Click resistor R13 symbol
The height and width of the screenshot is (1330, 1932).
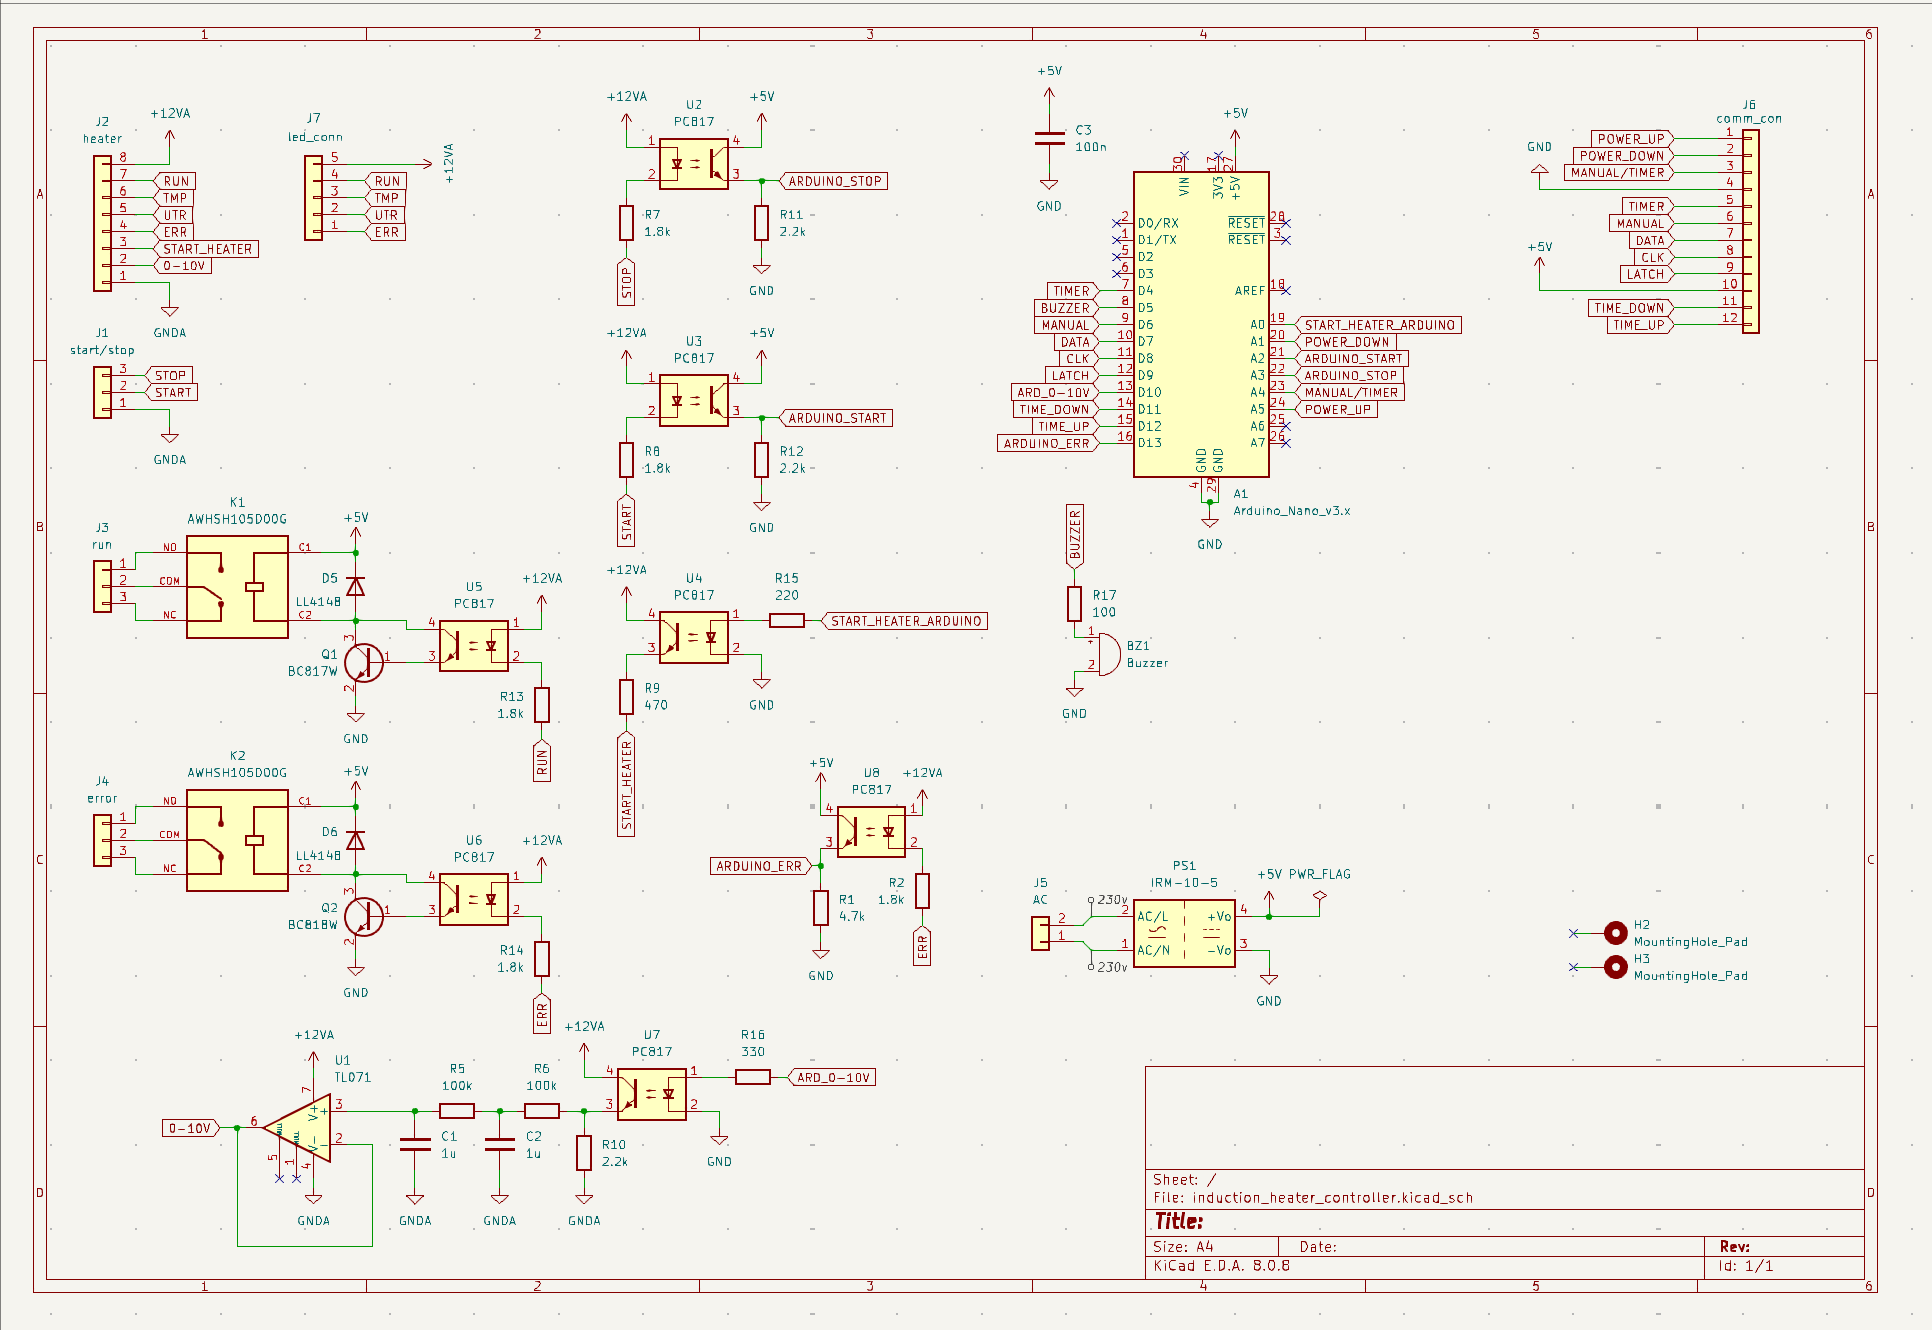542,705
